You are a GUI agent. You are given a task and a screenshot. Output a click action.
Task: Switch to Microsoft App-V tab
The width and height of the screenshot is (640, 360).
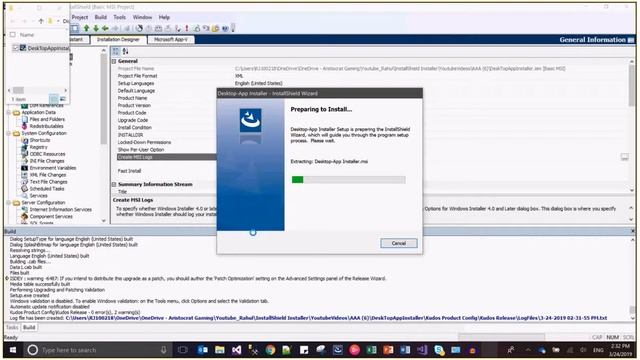(171, 40)
